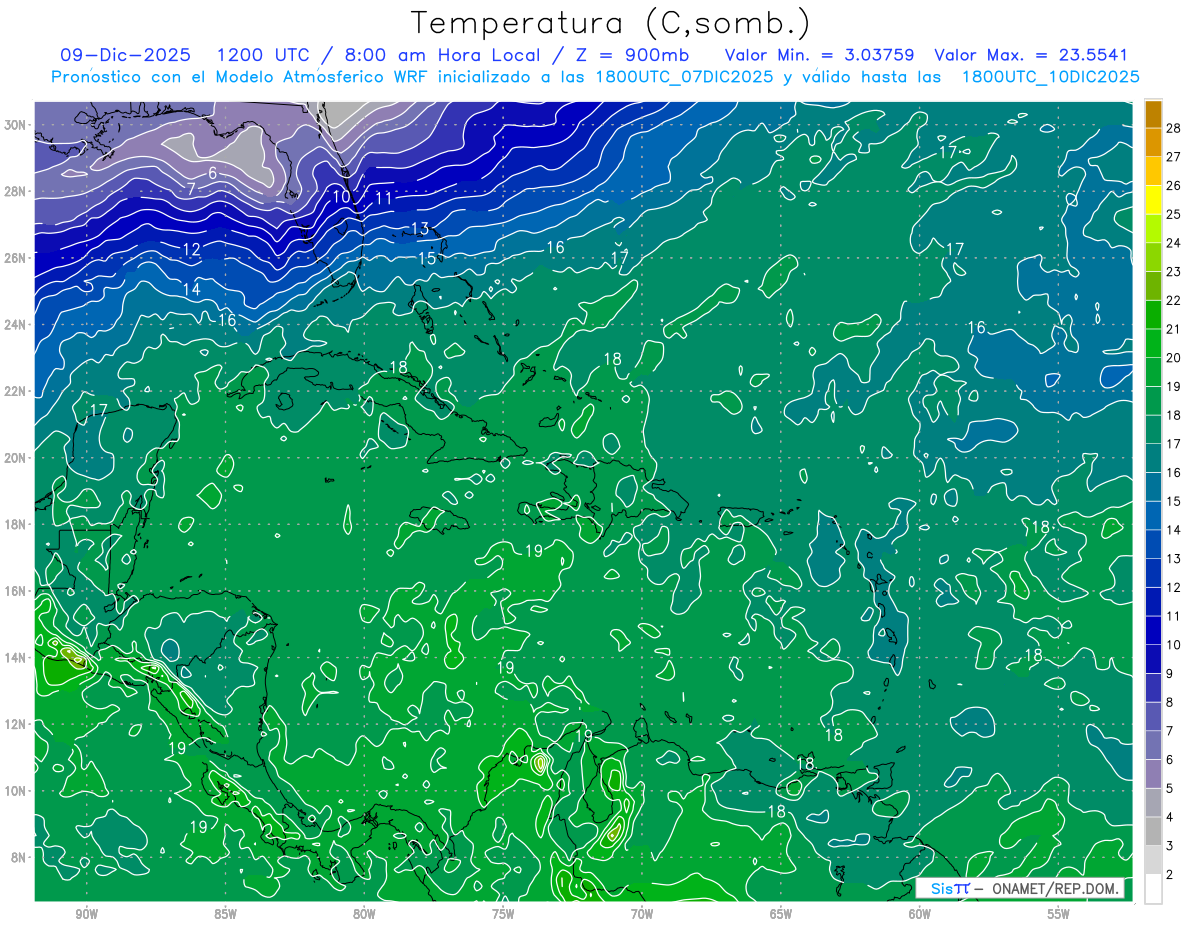Click the contour label '10' over Florida

point(341,196)
